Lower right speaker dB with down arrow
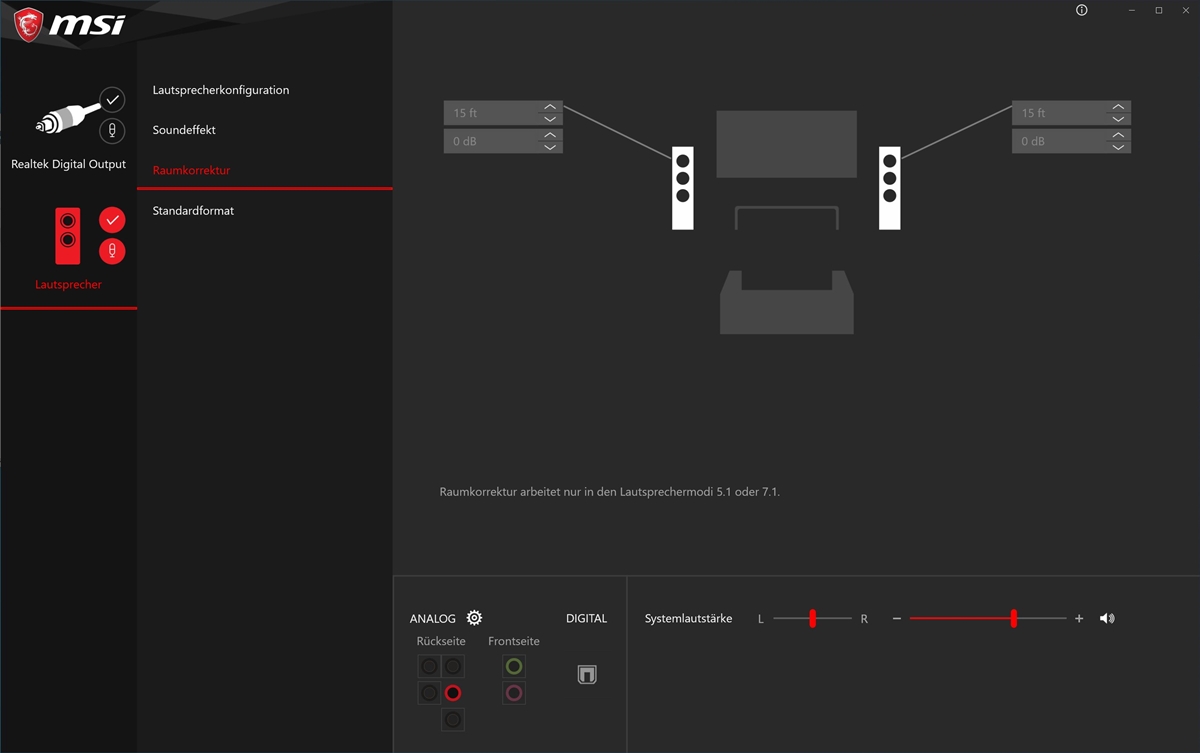The width and height of the screenshot is (1200, 753). pyautogui.click(x=1118, y=147)
